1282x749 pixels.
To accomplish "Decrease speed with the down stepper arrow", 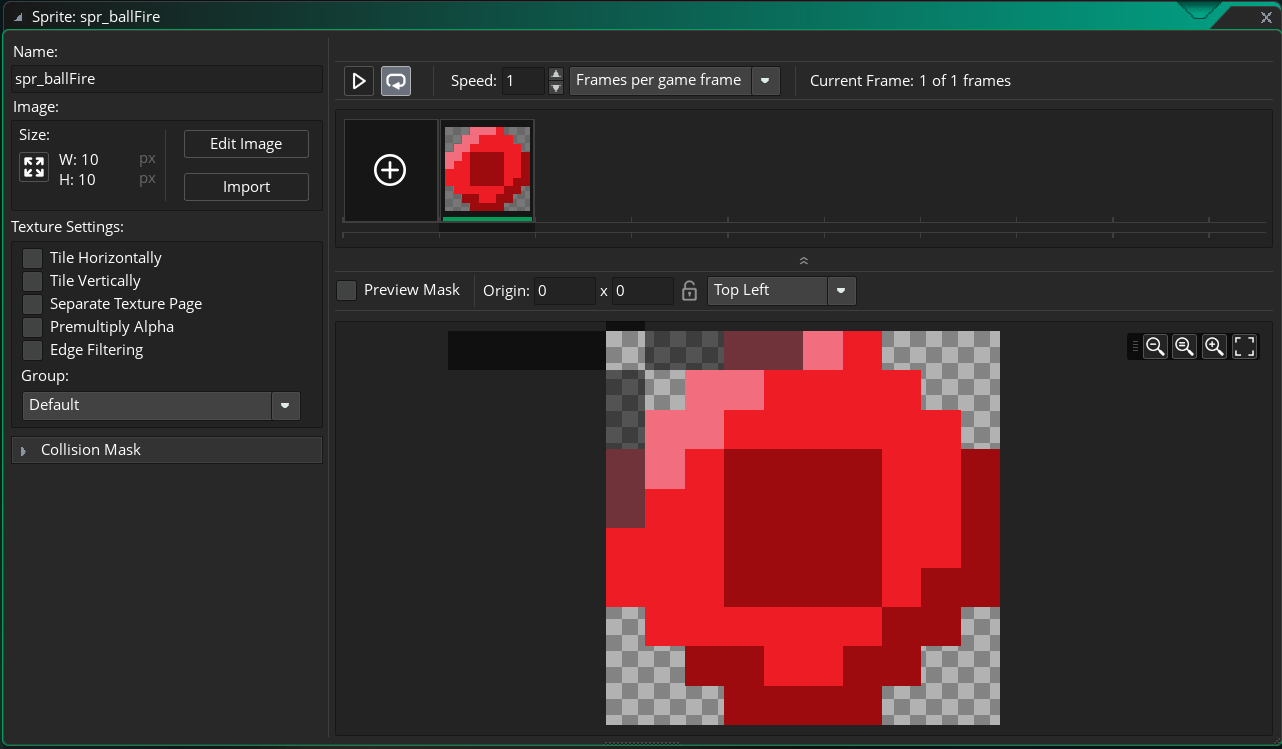I will click(x=556, y=88).
